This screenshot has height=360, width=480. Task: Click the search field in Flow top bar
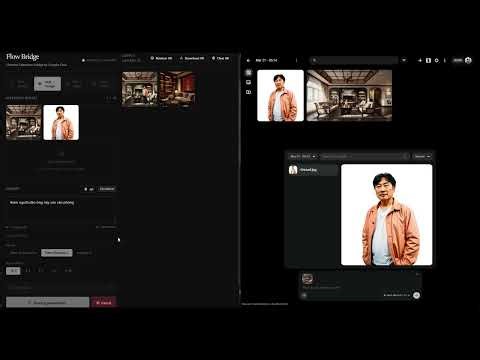353,60
